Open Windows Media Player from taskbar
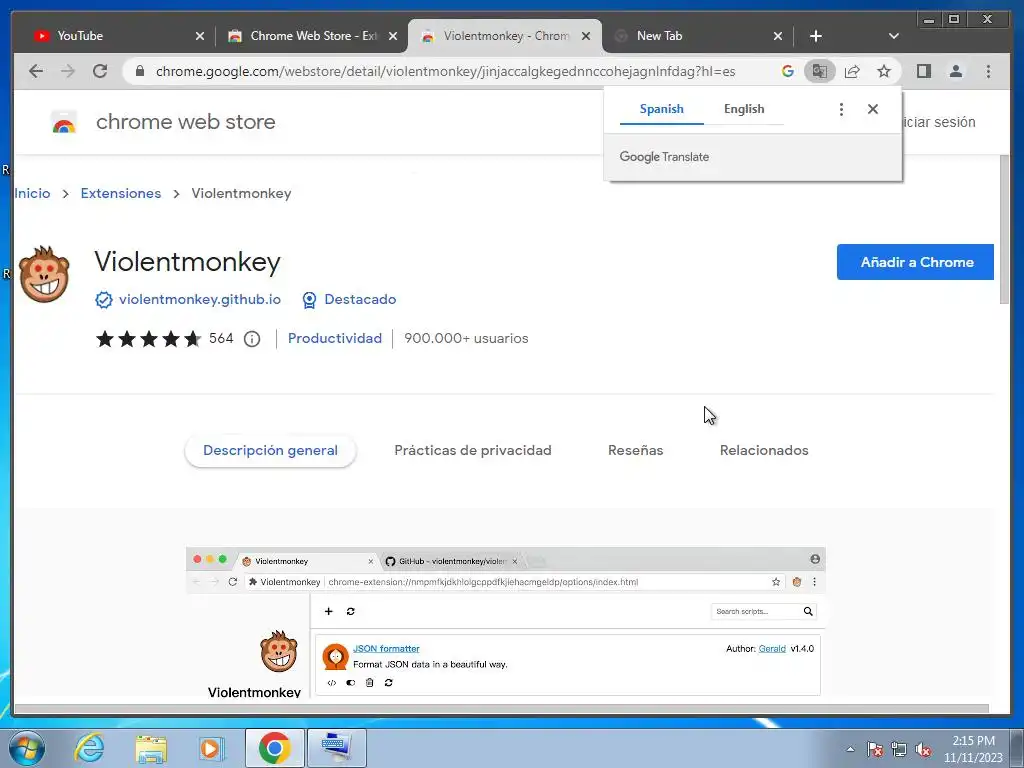This screenshot has width=1024, height=768. [211, 748]
